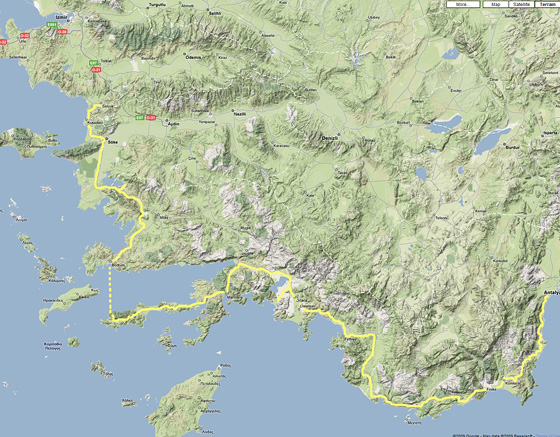Screen dimensions: 560x437
Task: Switch to the Map view type
Action: click(496, 5)
